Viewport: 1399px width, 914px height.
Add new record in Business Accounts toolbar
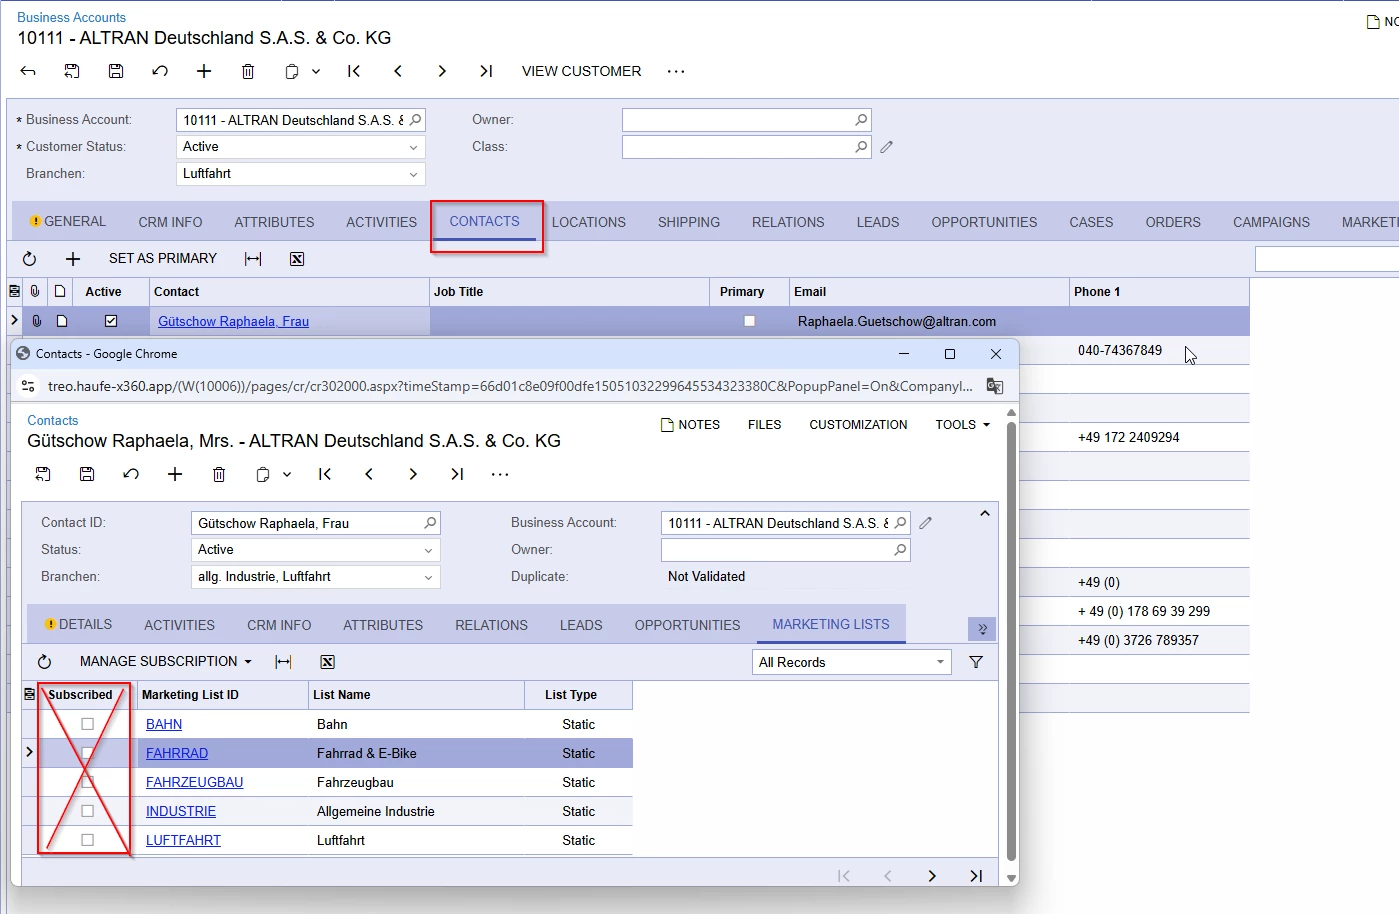click(204, 71)
